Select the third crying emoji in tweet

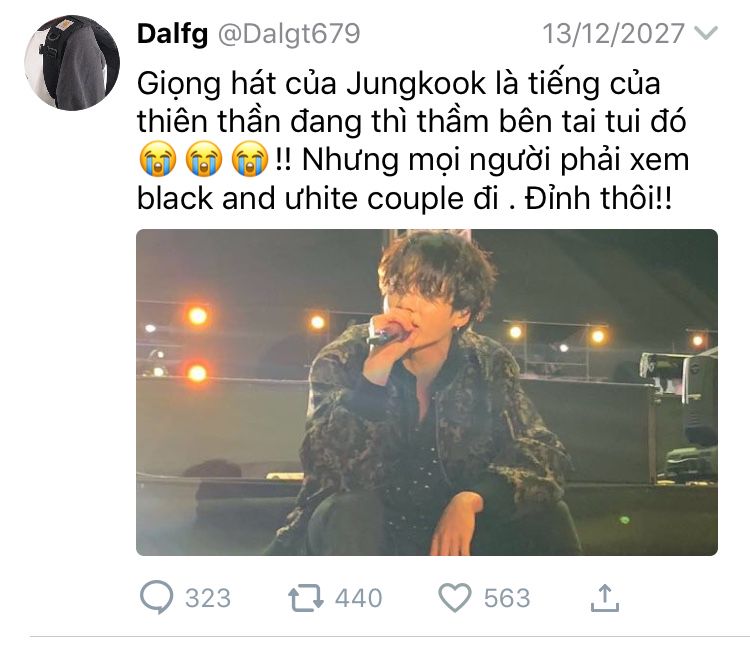pyautogui.click(x=250, y=159)
